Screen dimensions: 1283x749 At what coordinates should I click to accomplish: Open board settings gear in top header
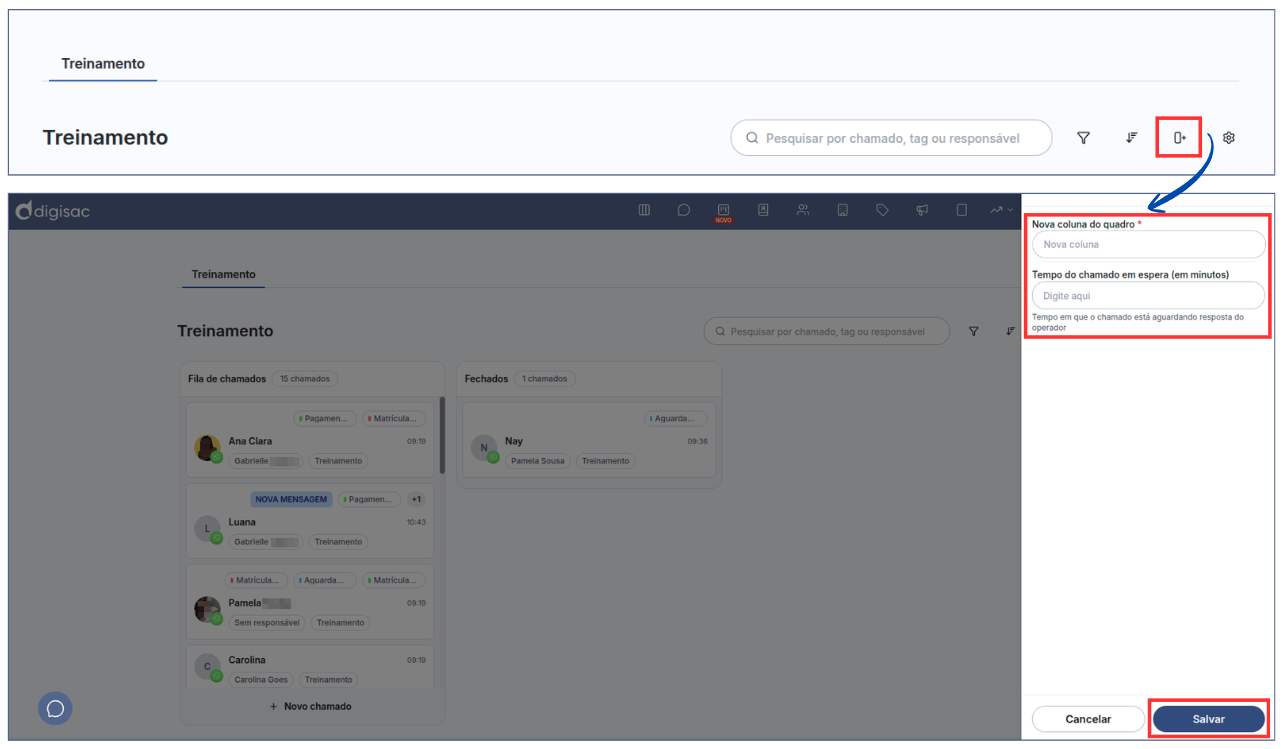pos(1229,138)
